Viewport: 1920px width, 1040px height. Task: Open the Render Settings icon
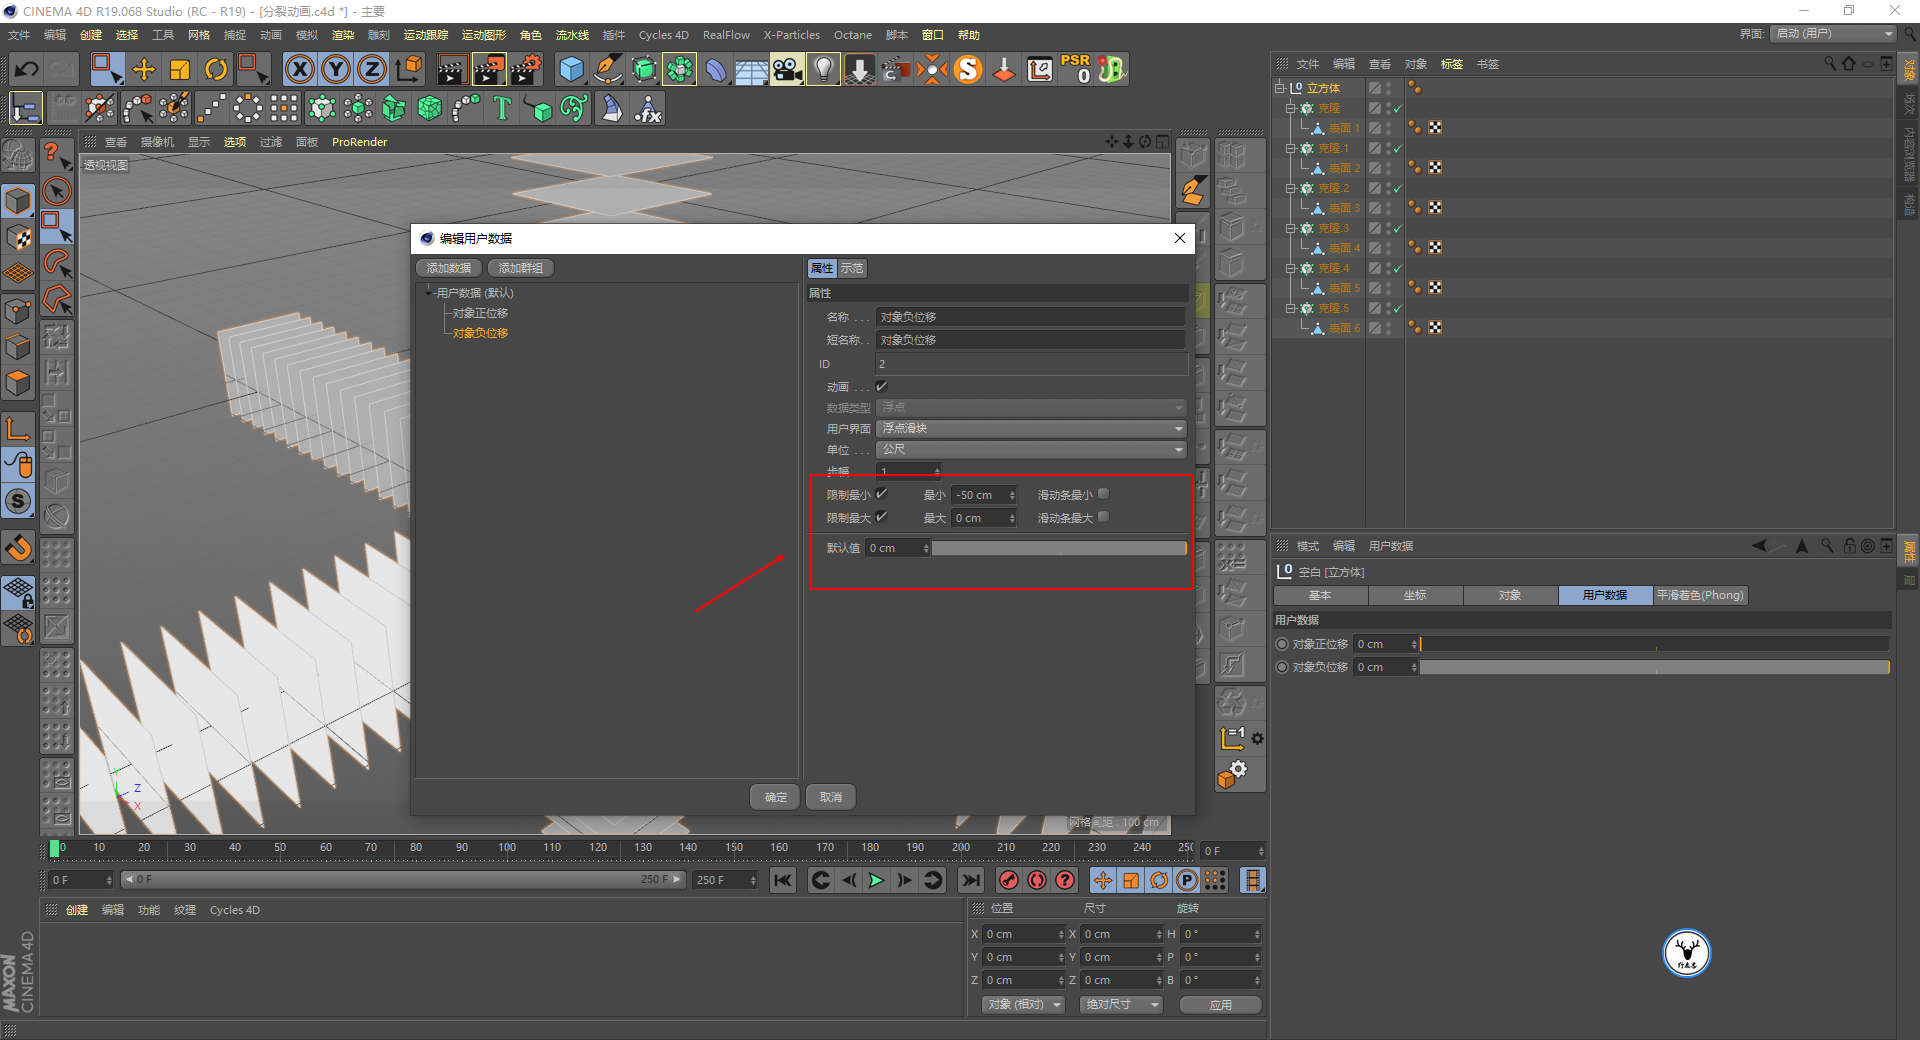526,69
